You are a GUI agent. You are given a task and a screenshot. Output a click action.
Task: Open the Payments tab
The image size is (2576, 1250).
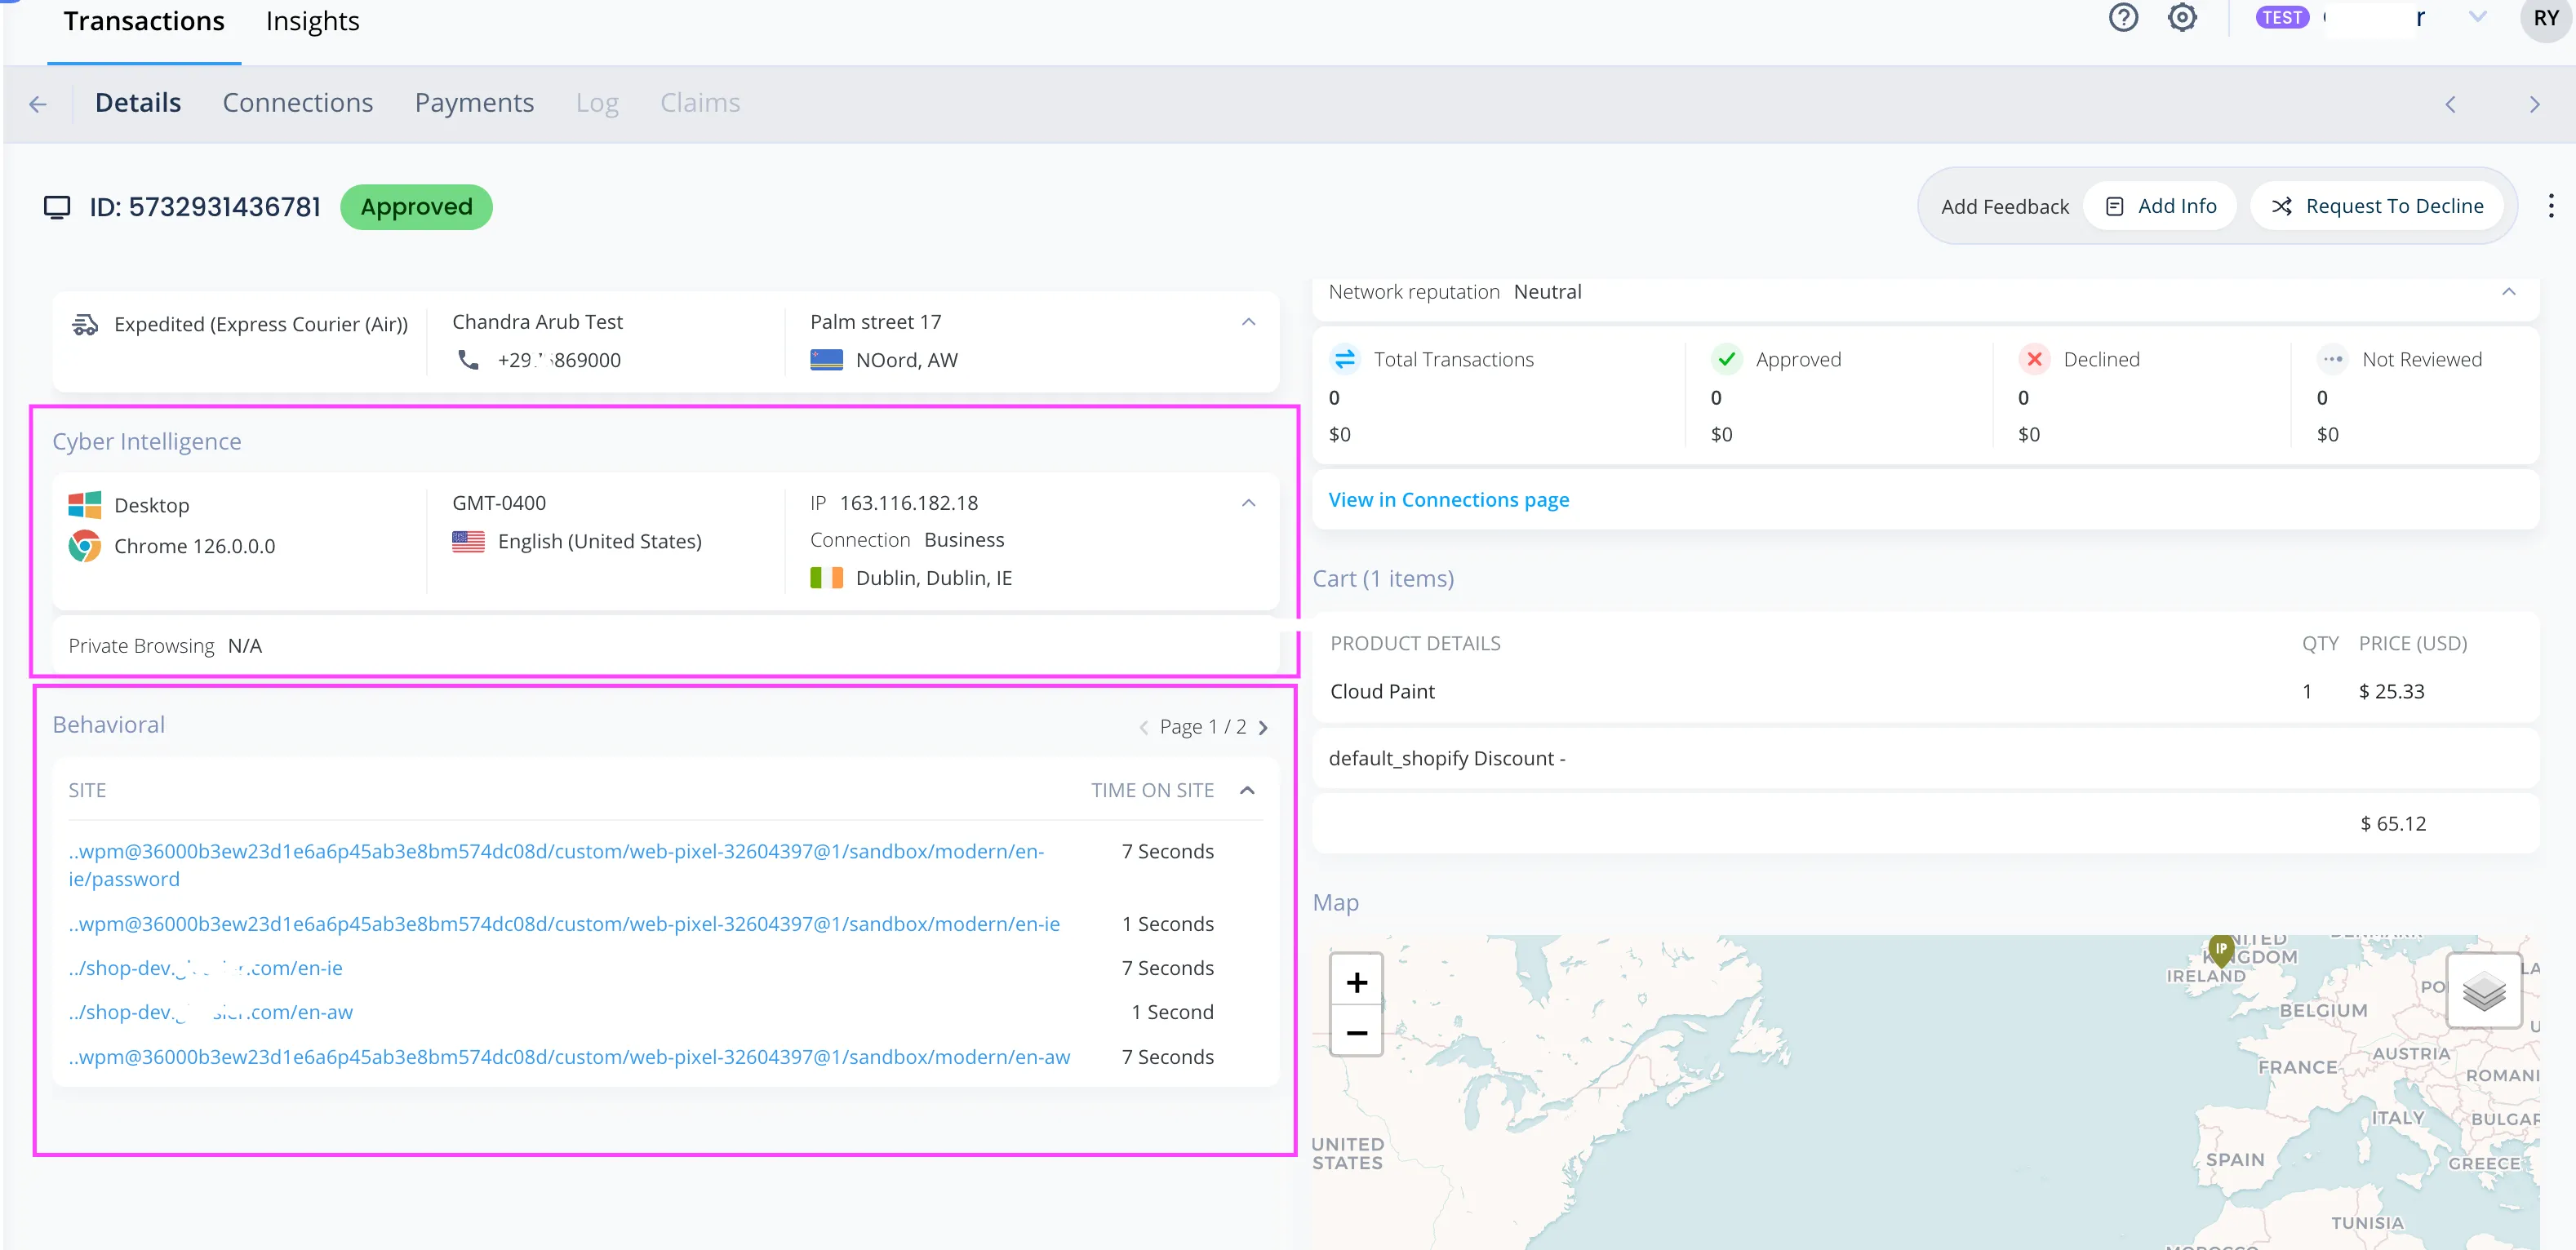474,103
